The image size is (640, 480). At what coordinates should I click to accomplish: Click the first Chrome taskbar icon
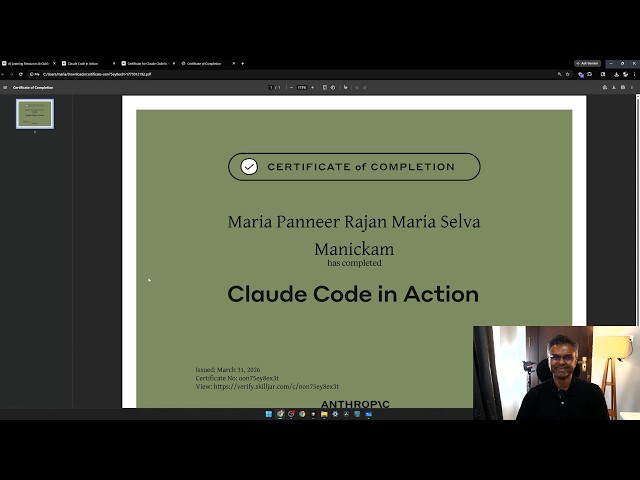coord(280,414)
